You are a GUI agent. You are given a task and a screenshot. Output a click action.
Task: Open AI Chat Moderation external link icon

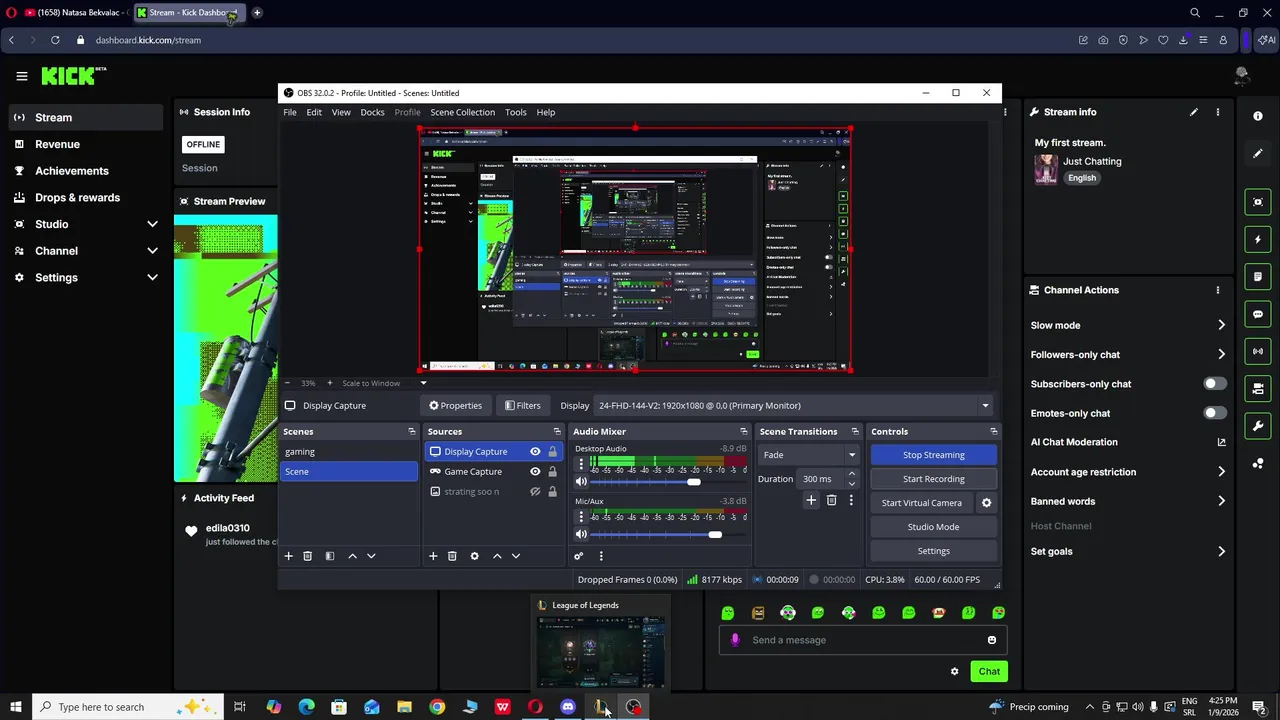[x=1221, y=442]
